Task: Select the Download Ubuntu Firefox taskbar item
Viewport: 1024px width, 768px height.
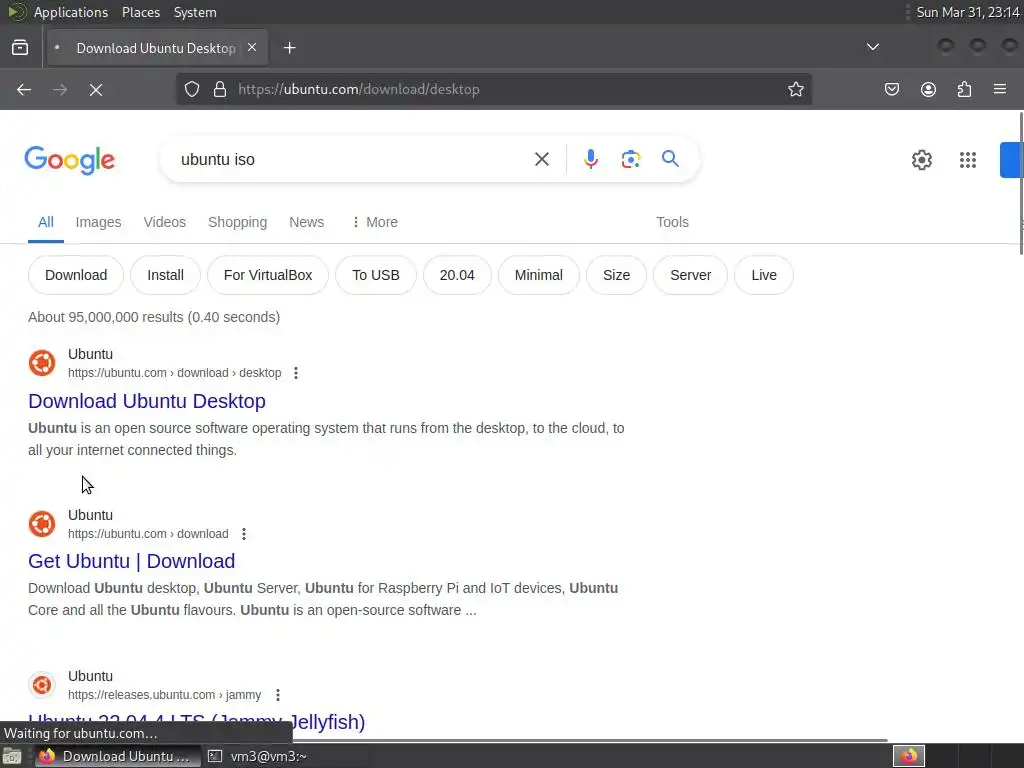Action: point(118,756)
